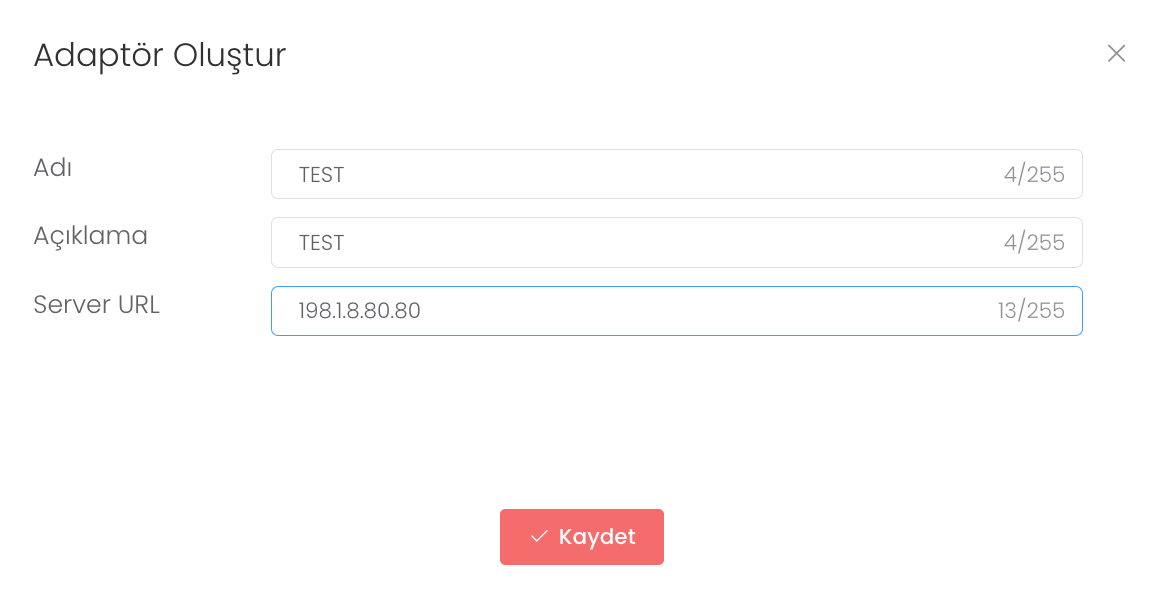1166x616 pixels.
Task: Click the 4/255 counter in Açıklama field
Action: click(x=1034, y=243)
